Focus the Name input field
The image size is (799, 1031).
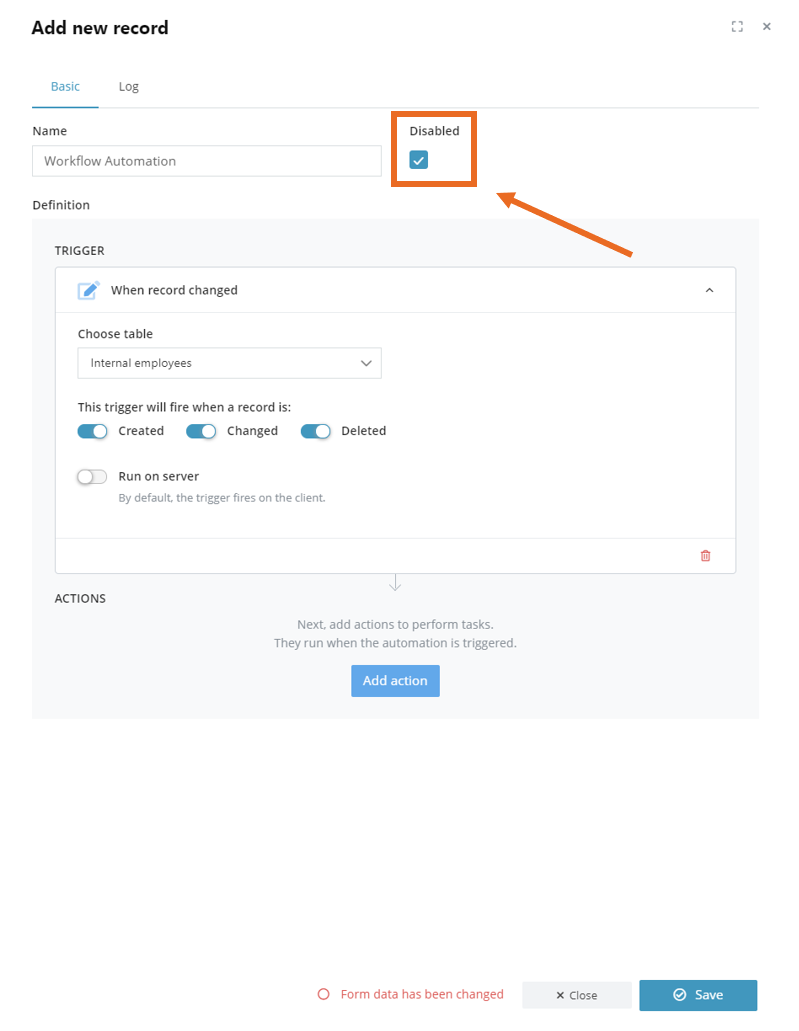coord(206,161)
